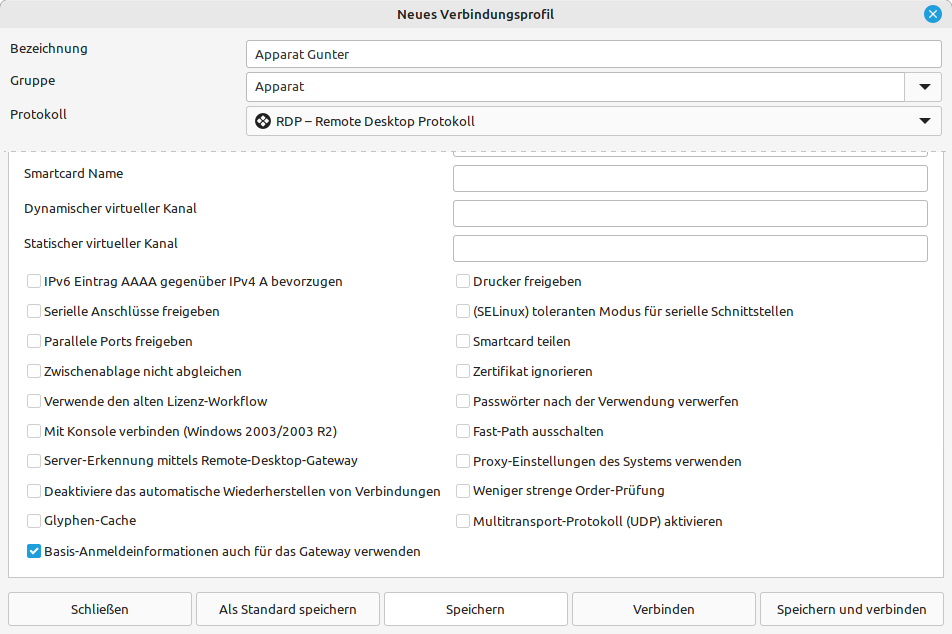Open the Gruppe dropdown arrow
The width and height of the screenshot is (952, 634).
pyautogui.click(x=924, y=87)
